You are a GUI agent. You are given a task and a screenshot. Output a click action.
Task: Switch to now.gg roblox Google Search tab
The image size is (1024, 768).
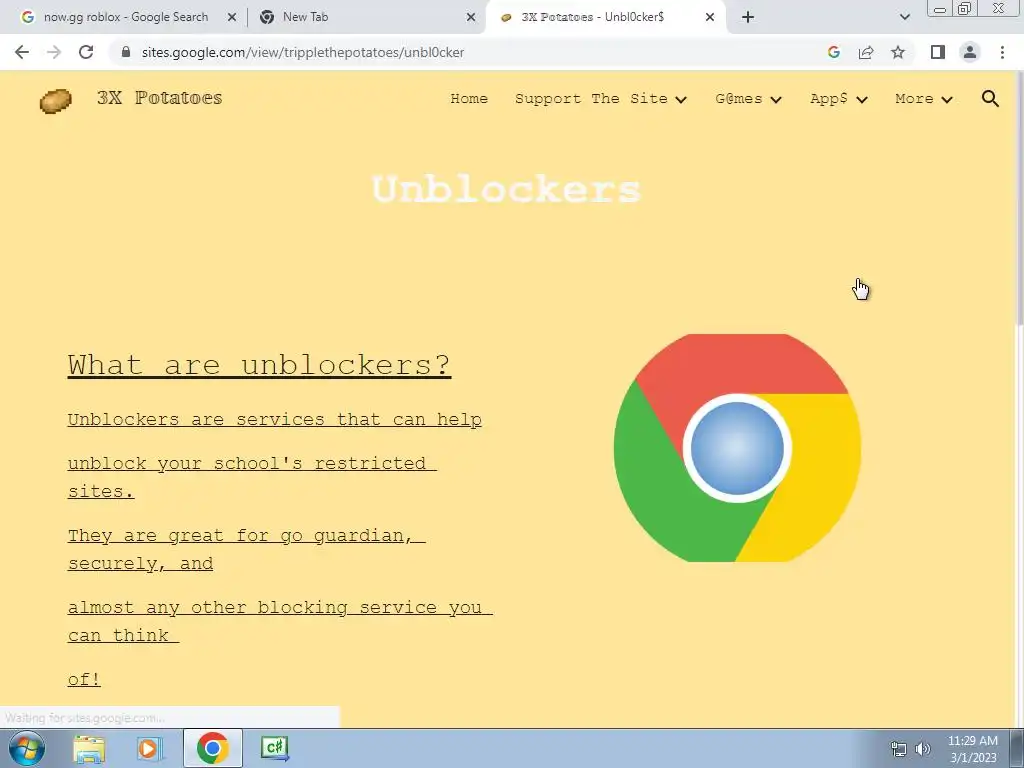pyautogui.click(x=125, y=17)
